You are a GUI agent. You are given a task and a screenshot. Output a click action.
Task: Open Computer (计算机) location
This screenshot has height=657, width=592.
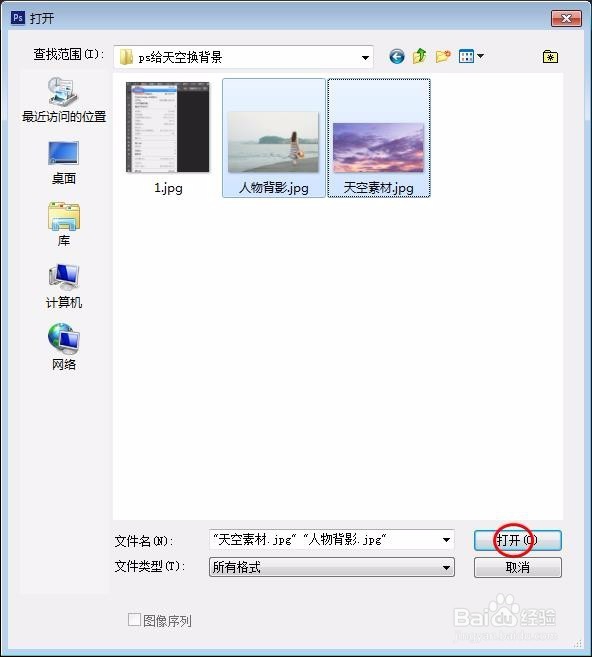coord(64,286)
